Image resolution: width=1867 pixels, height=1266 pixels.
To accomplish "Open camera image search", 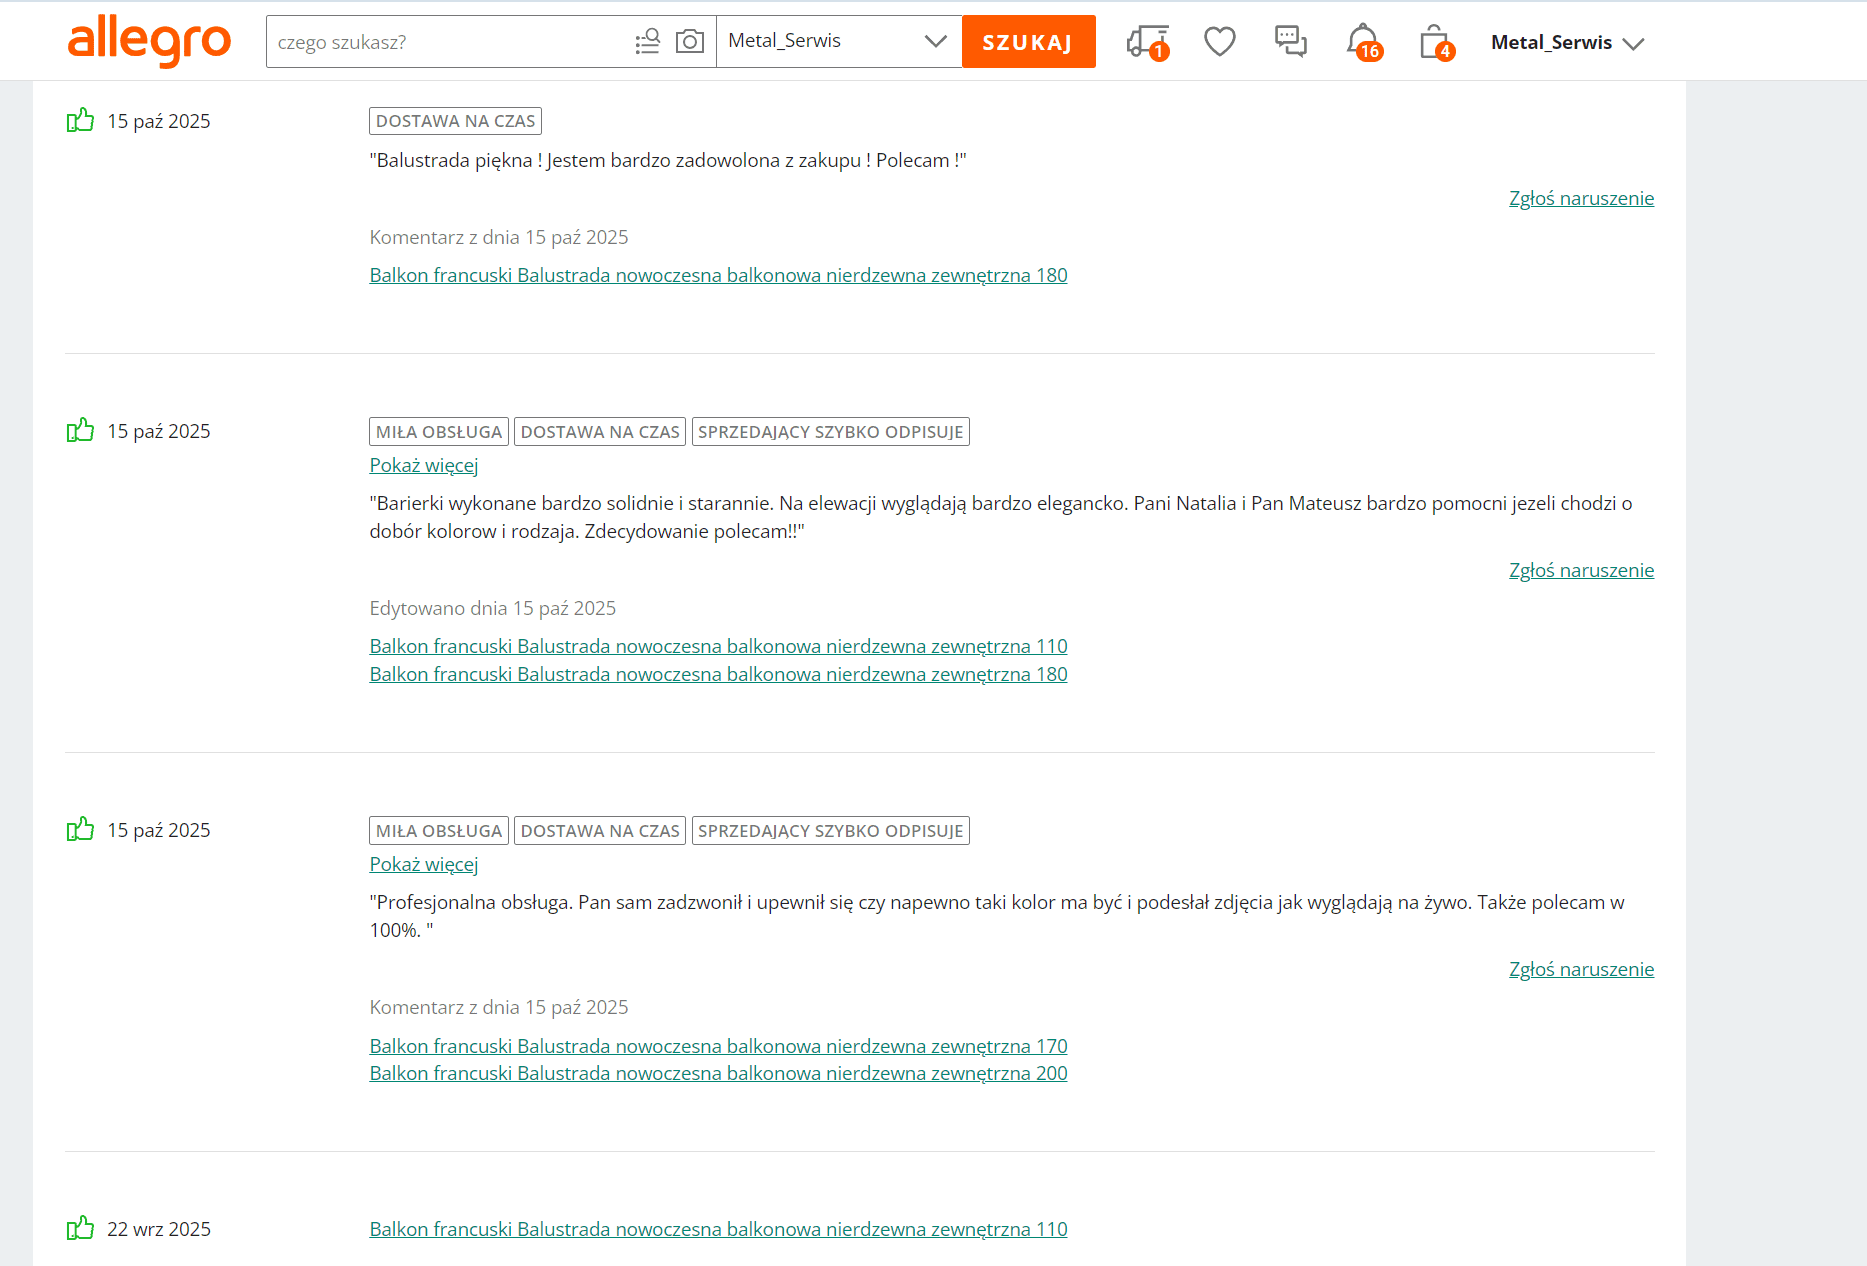I will click(x=690, y=41).
